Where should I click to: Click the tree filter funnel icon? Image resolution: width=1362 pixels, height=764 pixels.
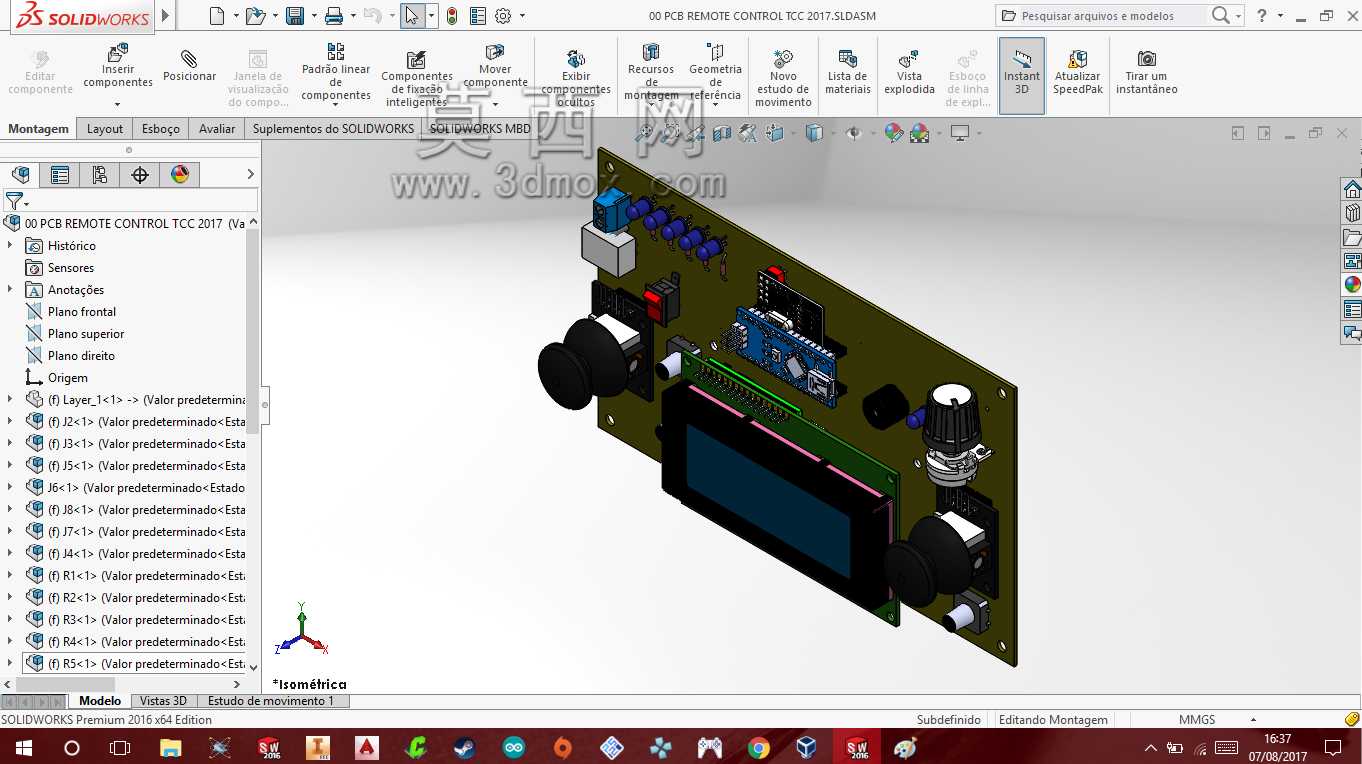[x=14, y=201]
